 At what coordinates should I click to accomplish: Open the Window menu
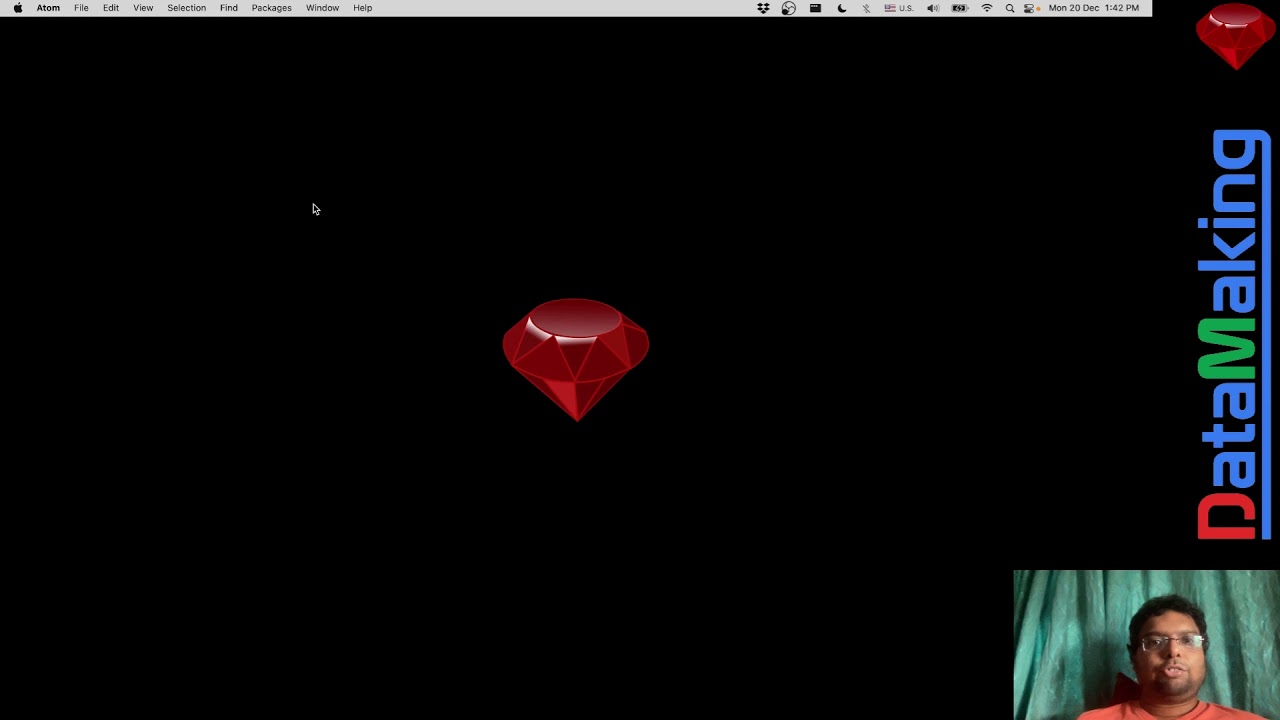[x=322, y=8]
